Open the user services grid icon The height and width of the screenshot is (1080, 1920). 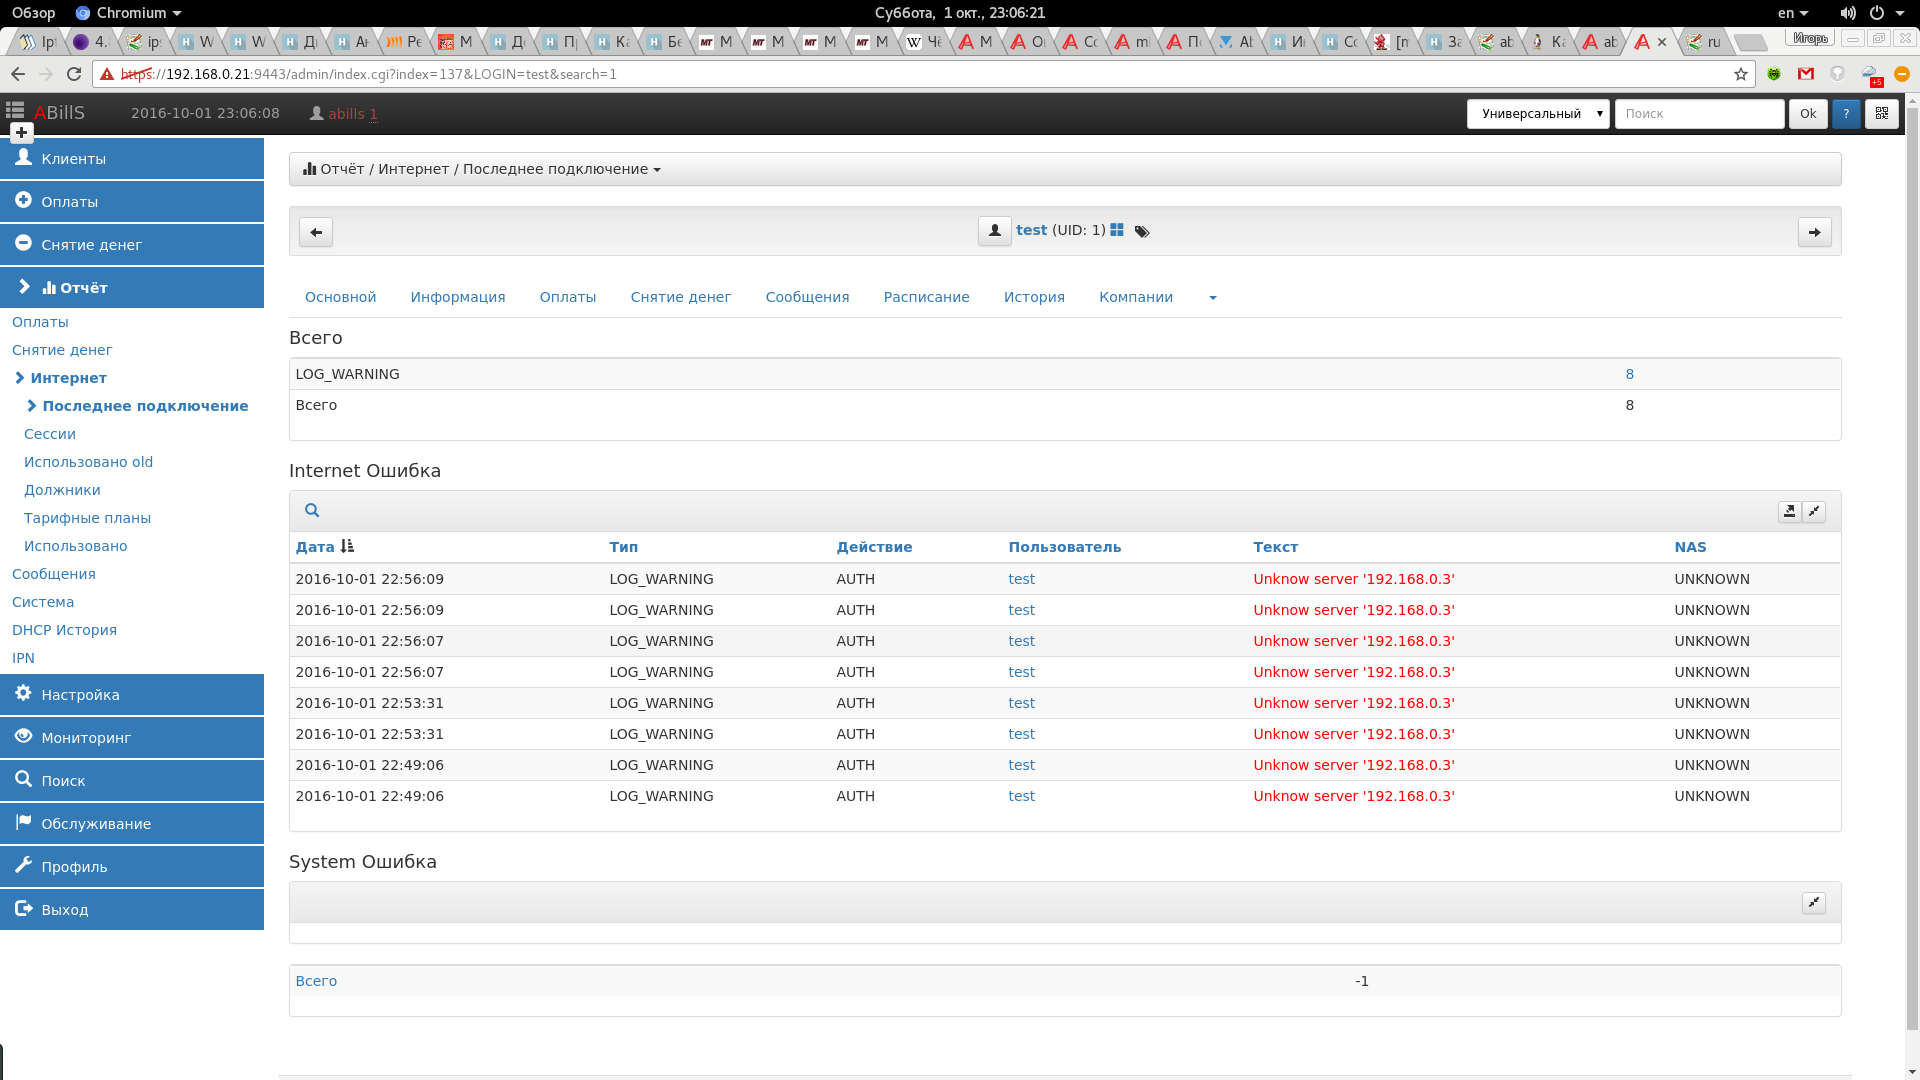[x=1117, y=230]
